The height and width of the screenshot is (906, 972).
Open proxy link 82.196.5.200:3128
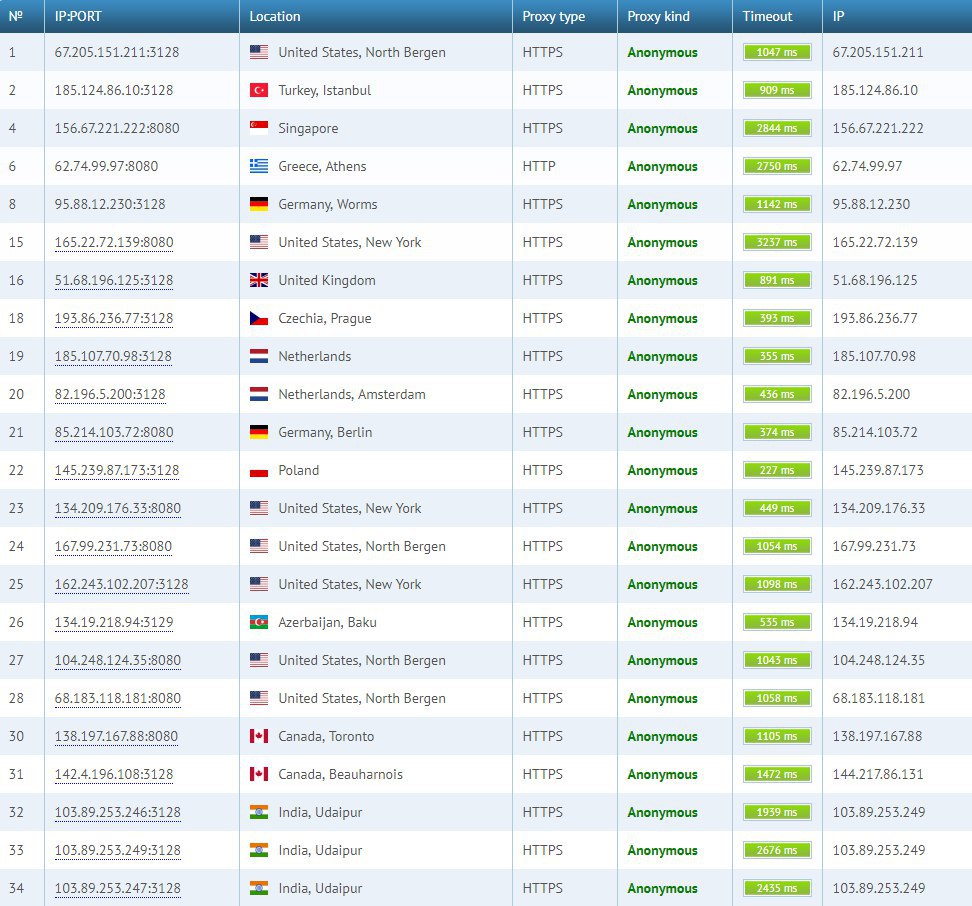pyautogui.click(x=110, y=394)
